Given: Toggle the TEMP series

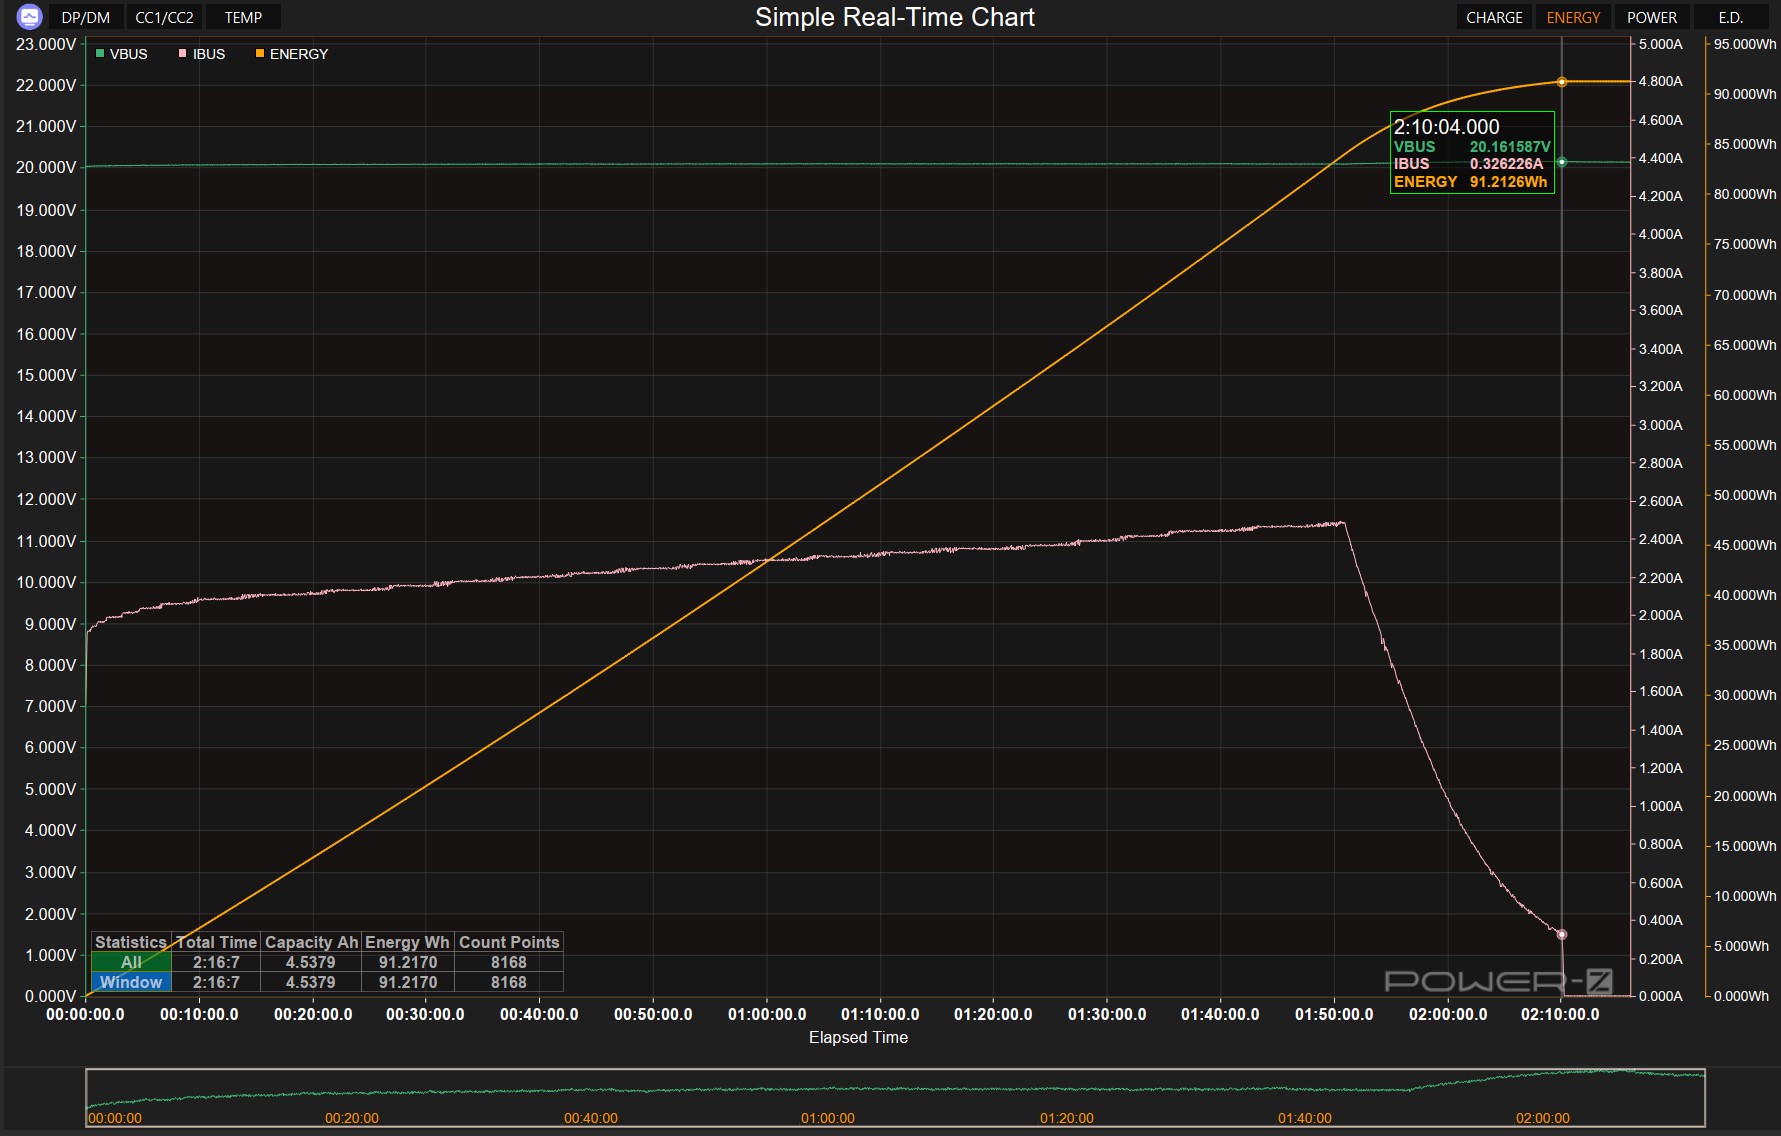Looking at the screenshot, I should [x=243, y=17].
